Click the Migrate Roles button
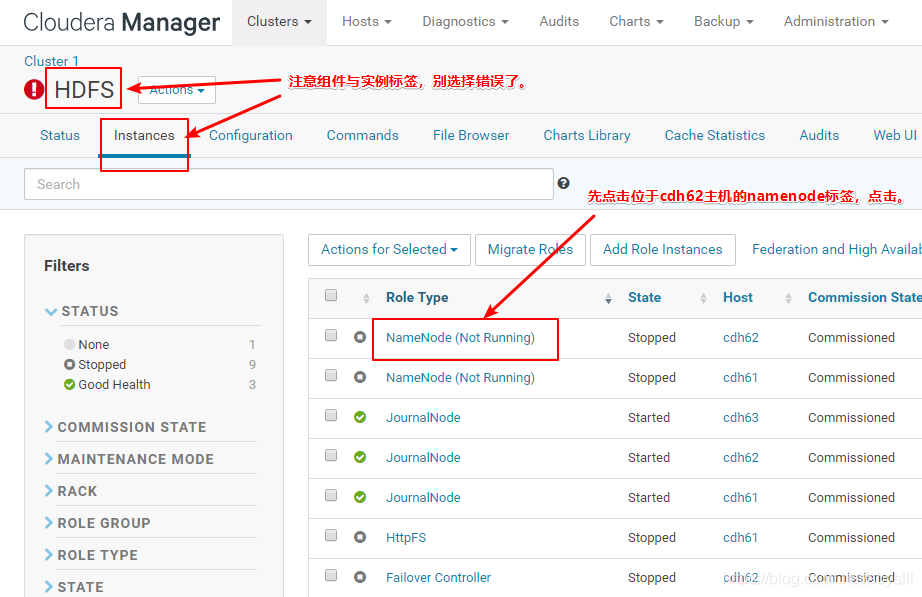Viewport: 922px width, 597px height. (x=530, y=249)
